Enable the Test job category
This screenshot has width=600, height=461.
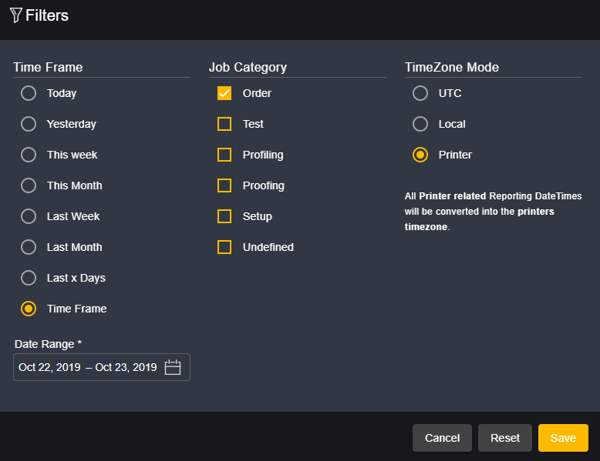[225, 124]
